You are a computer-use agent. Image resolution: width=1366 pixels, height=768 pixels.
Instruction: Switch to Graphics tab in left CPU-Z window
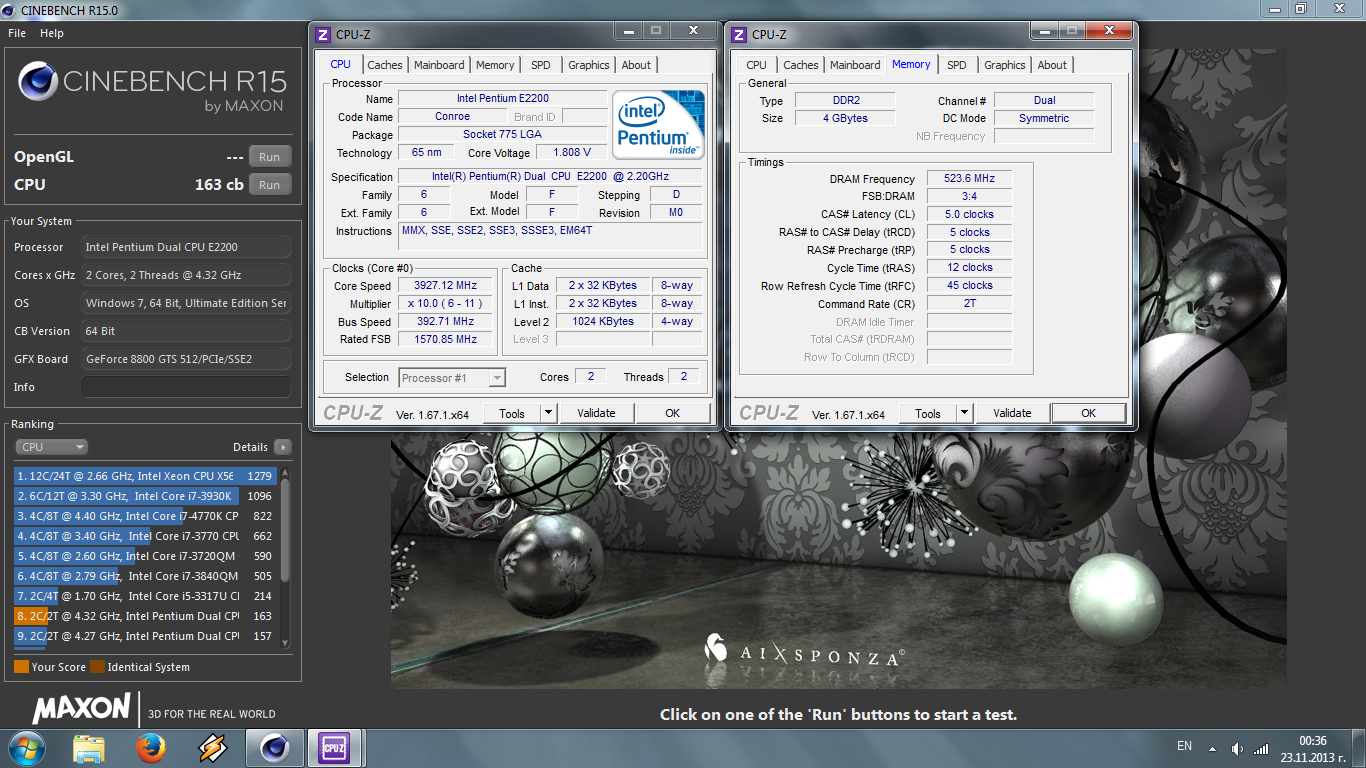(589, 65)
